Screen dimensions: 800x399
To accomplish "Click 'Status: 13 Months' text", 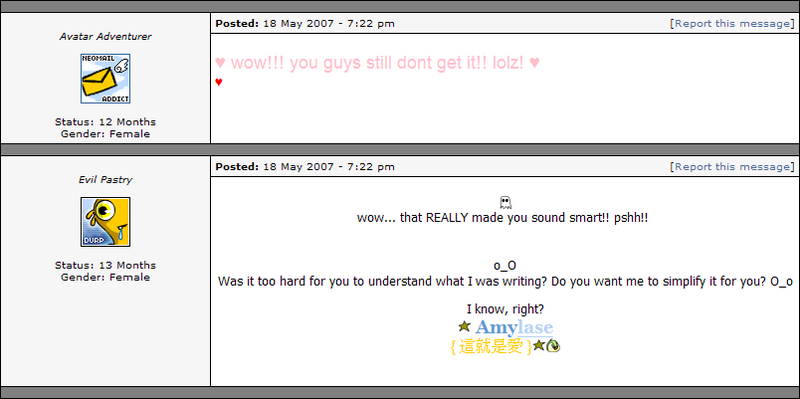I will coord(105,265).
